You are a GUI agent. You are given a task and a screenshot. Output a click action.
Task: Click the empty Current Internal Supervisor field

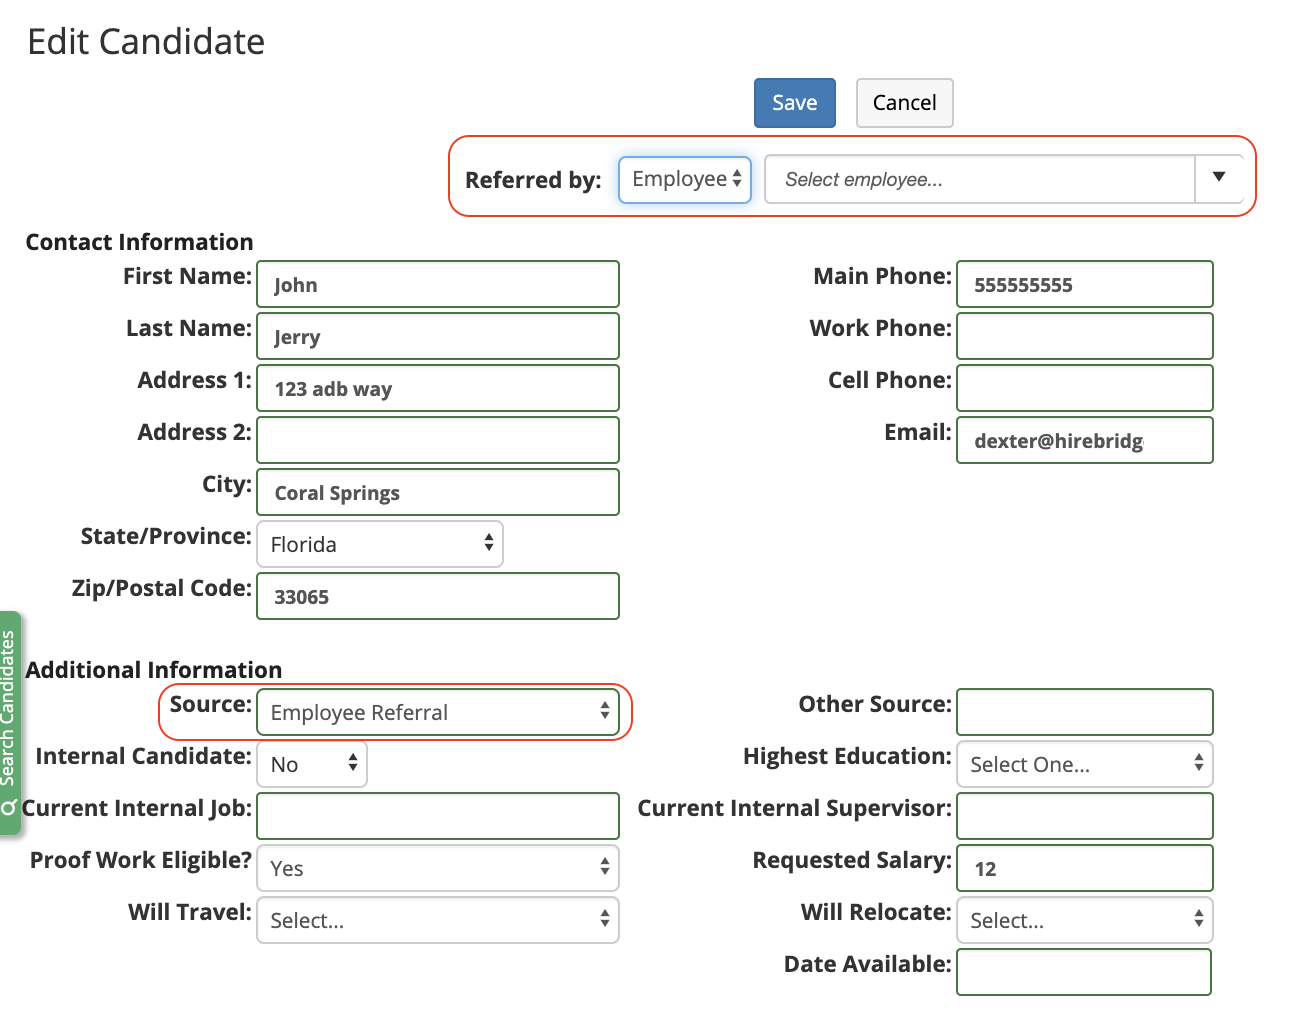click(1084, 816)
